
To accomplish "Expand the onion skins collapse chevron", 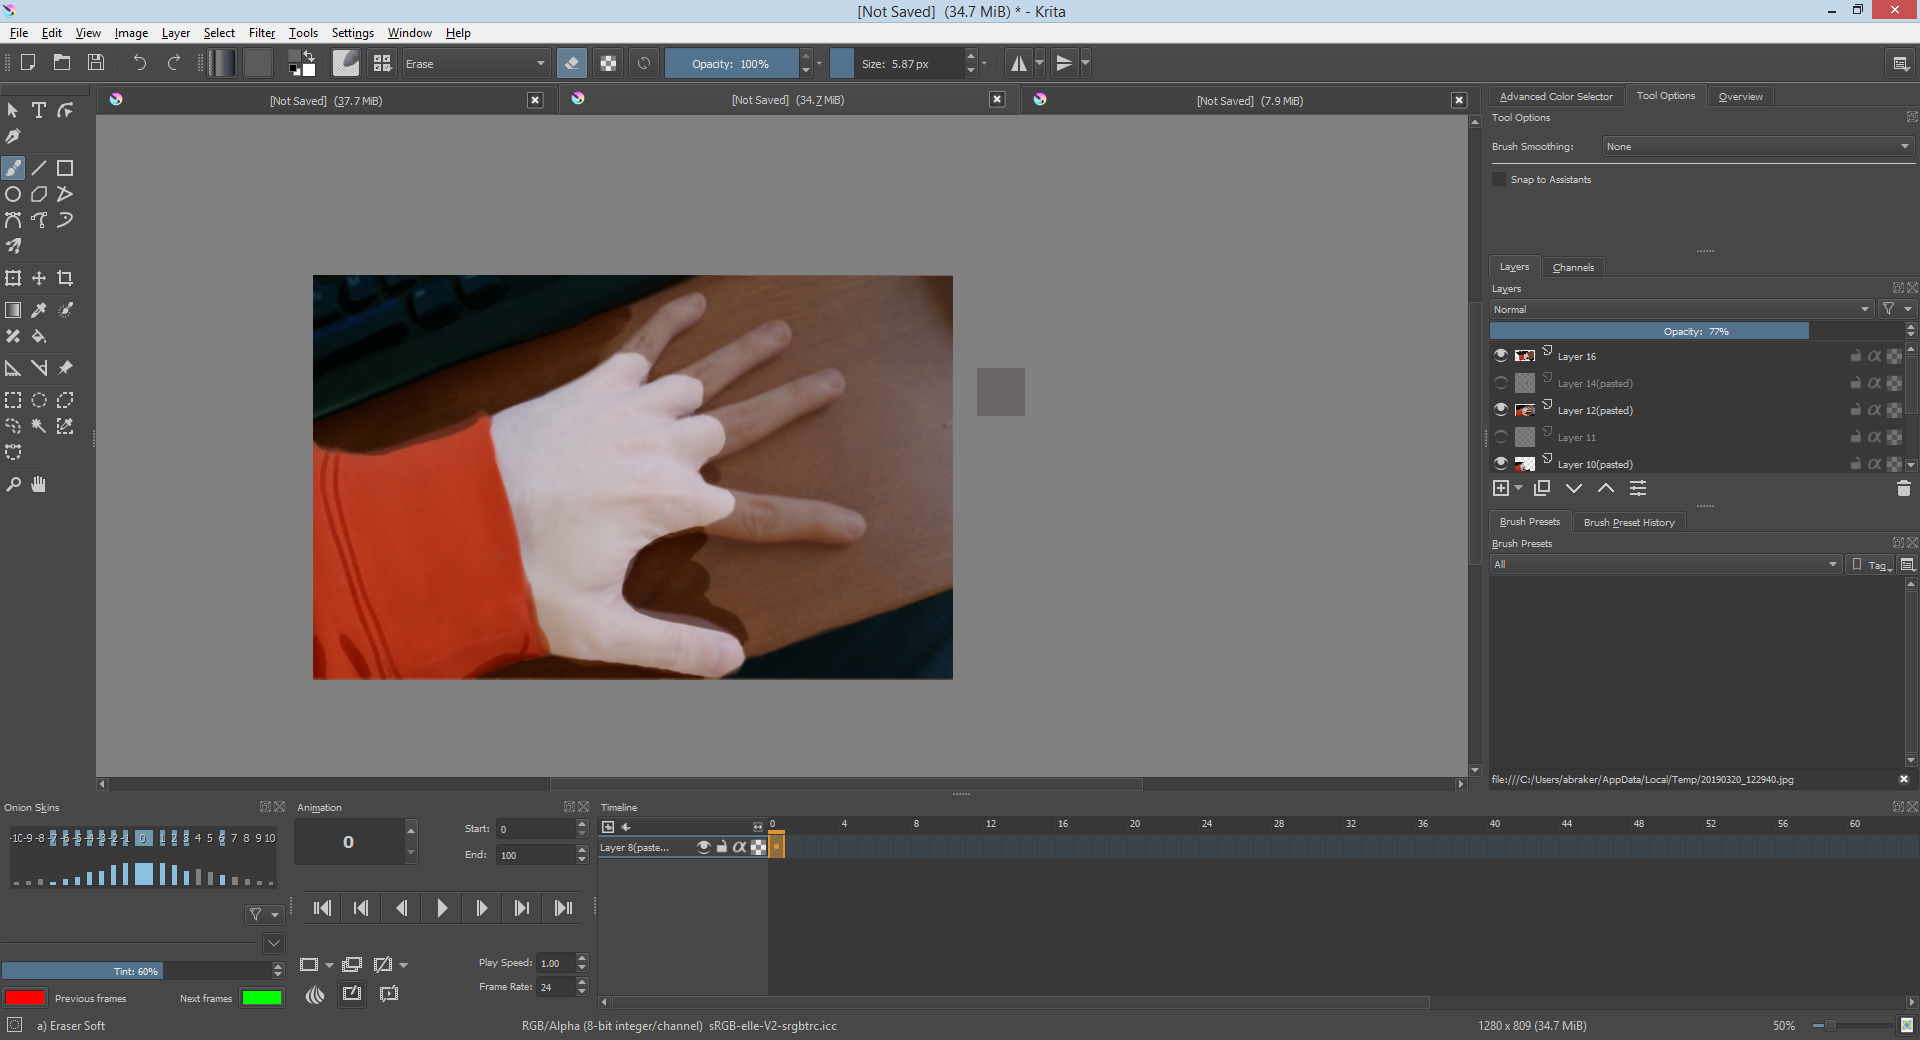I will coord(273,943).
